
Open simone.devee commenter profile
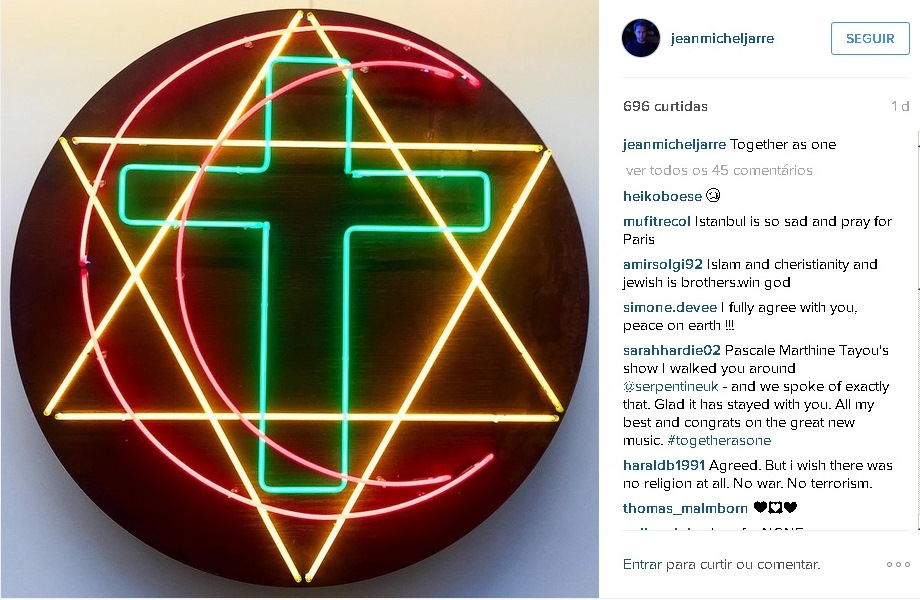coord(669,307)
